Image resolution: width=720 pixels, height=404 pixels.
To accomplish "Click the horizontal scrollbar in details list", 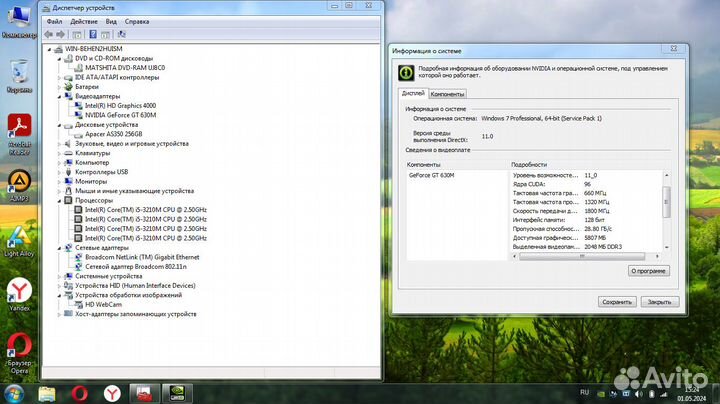I will tap(582, 256).
